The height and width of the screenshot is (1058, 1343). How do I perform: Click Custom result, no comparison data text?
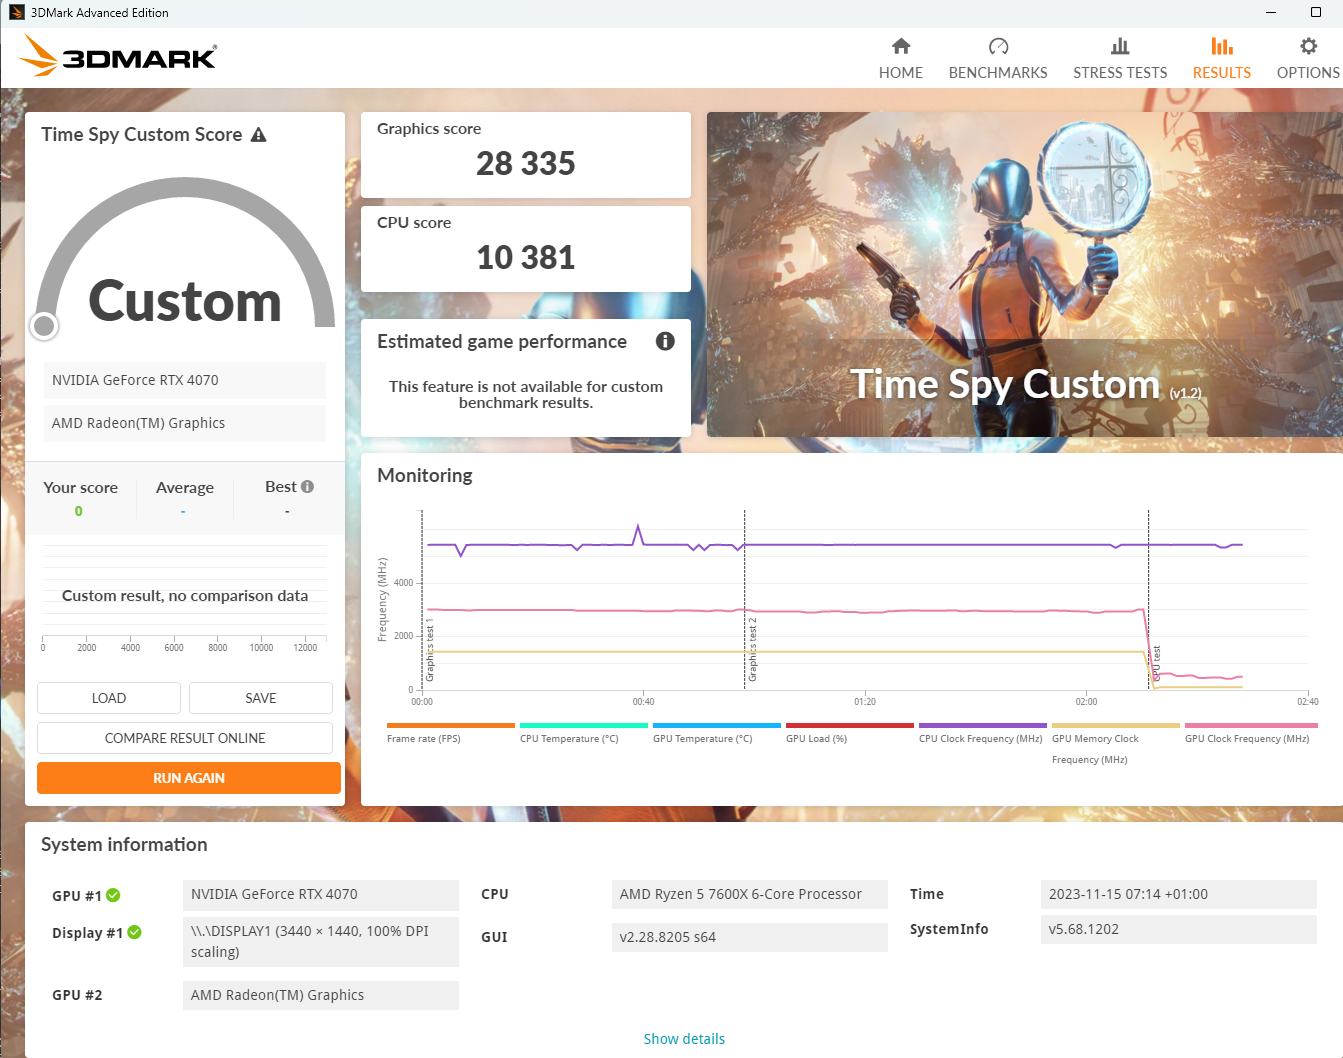click(185, 595)
